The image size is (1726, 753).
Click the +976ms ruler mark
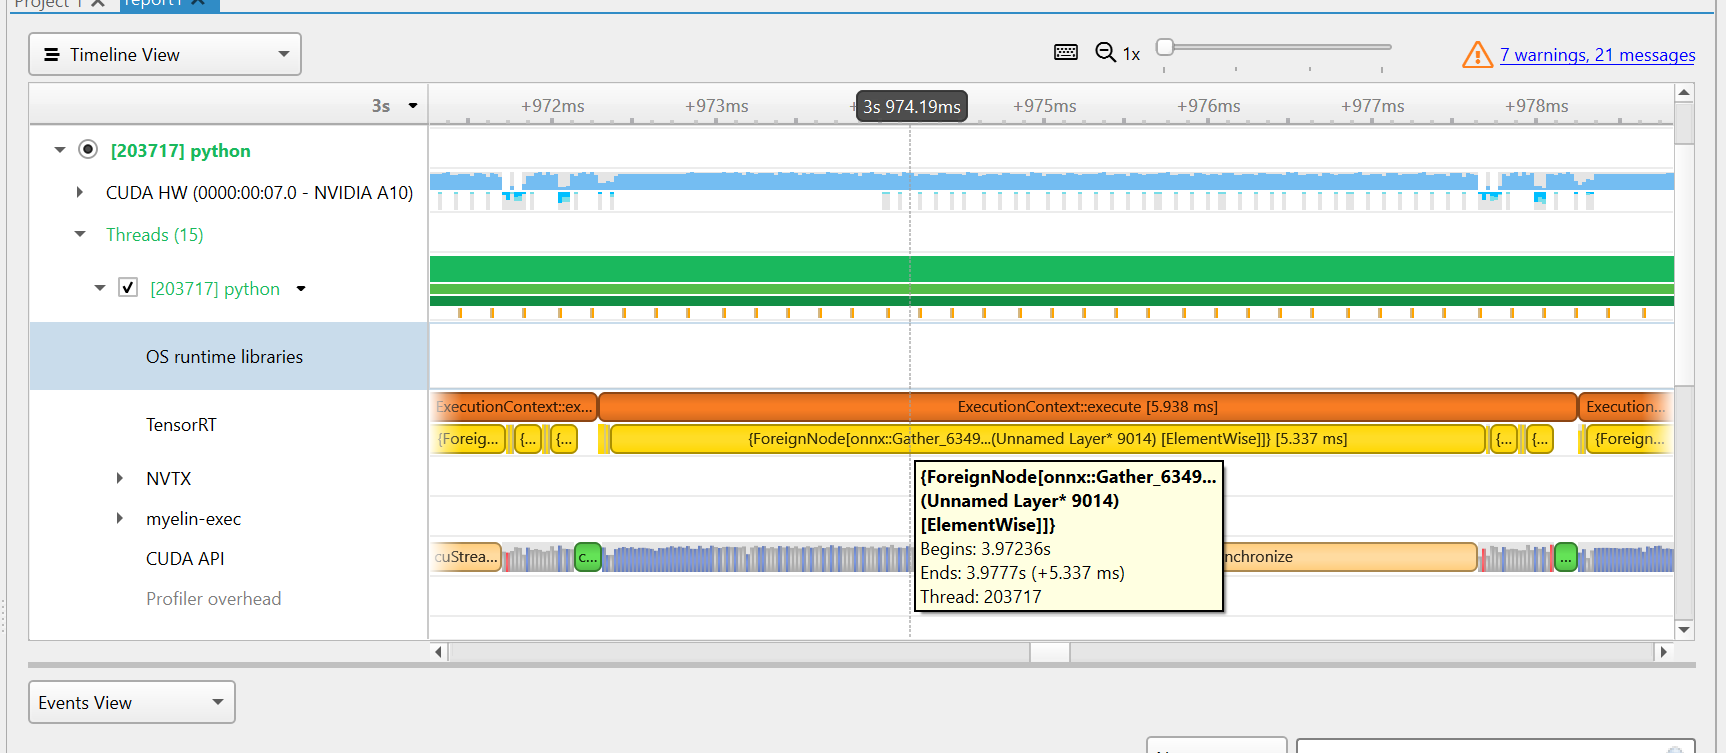tap(1208, 106)
